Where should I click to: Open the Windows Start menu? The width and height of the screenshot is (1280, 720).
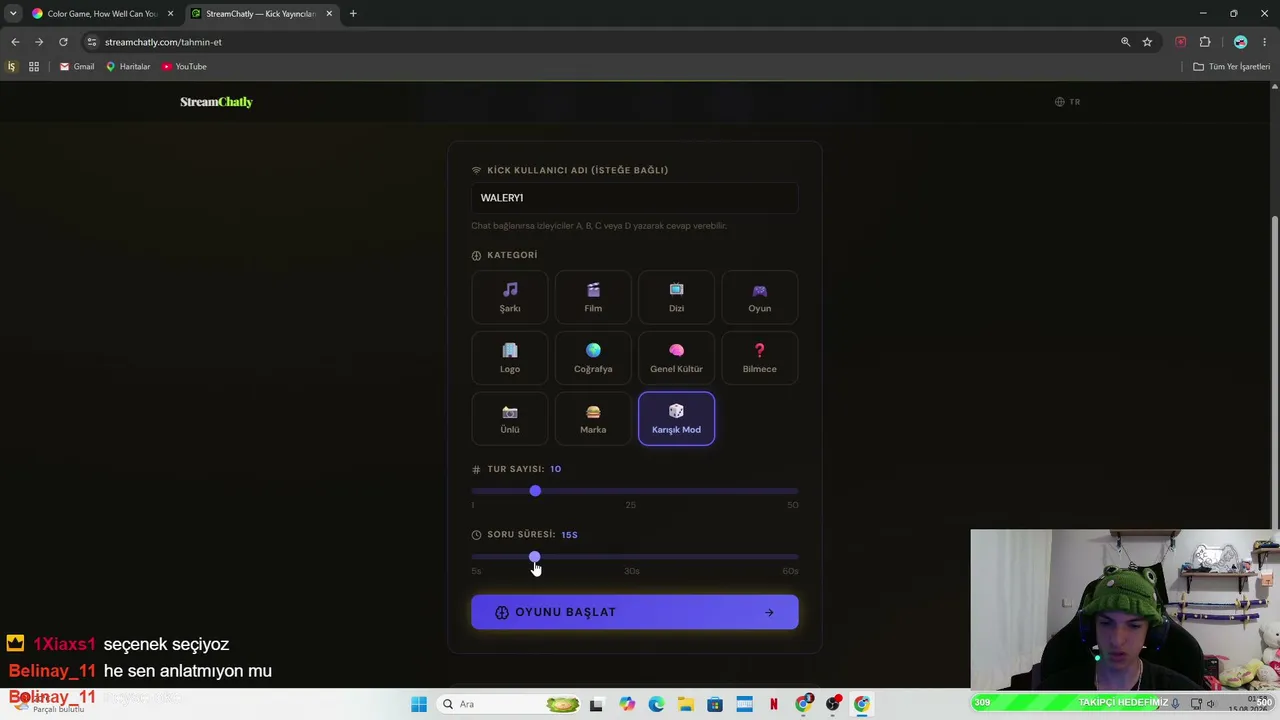click(419, 704)
